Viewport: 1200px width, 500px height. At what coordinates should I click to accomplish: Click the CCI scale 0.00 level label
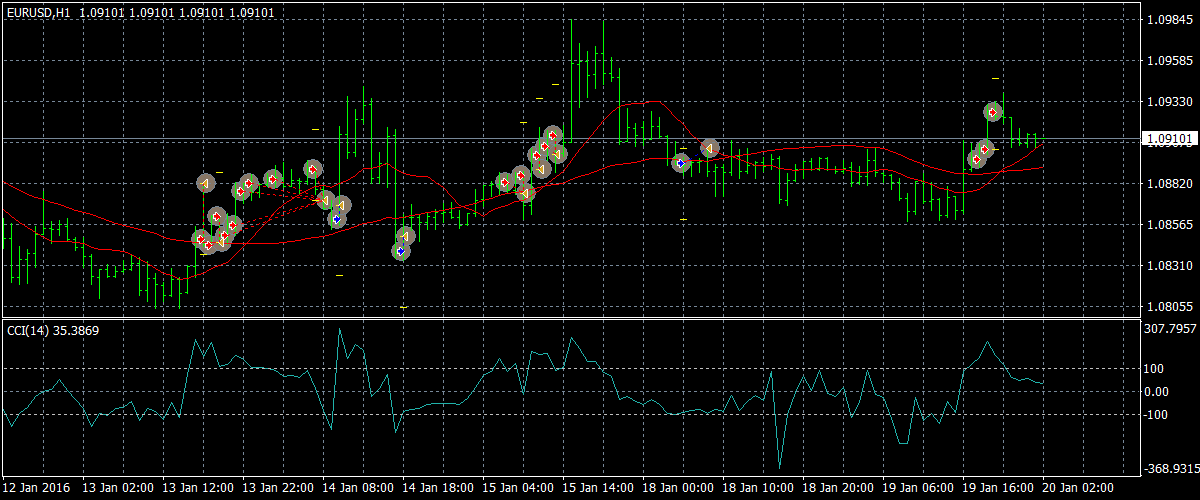[x=1158, y=391]
